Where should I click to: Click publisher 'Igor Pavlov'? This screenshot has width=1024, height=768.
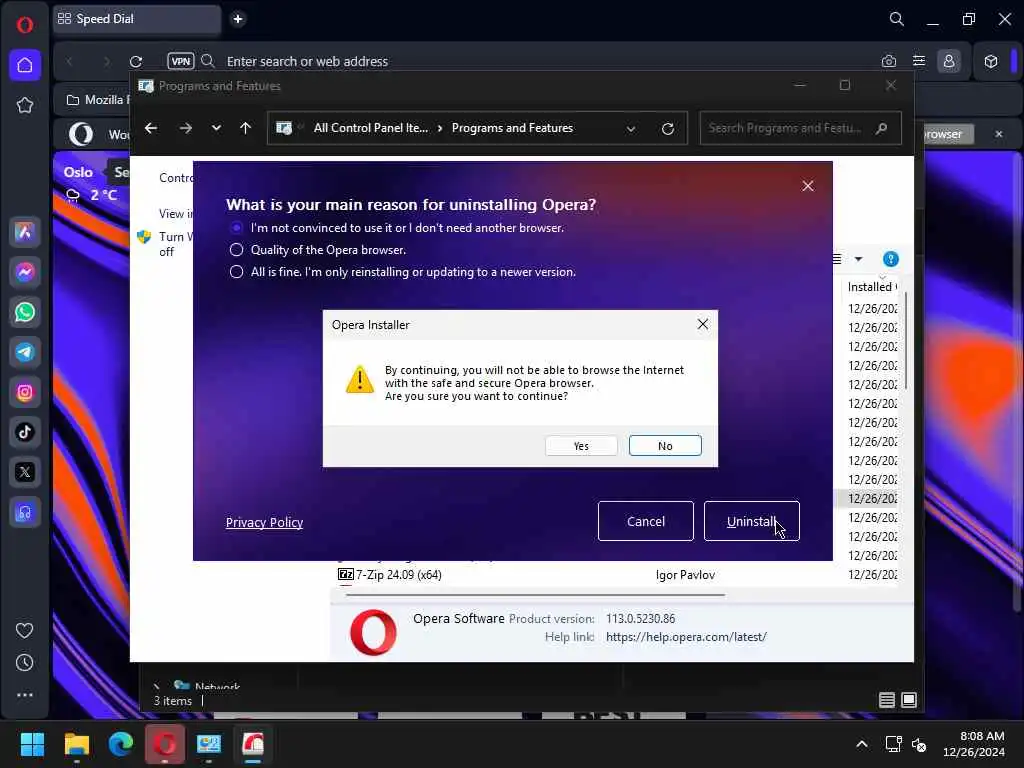coord(685,575)
